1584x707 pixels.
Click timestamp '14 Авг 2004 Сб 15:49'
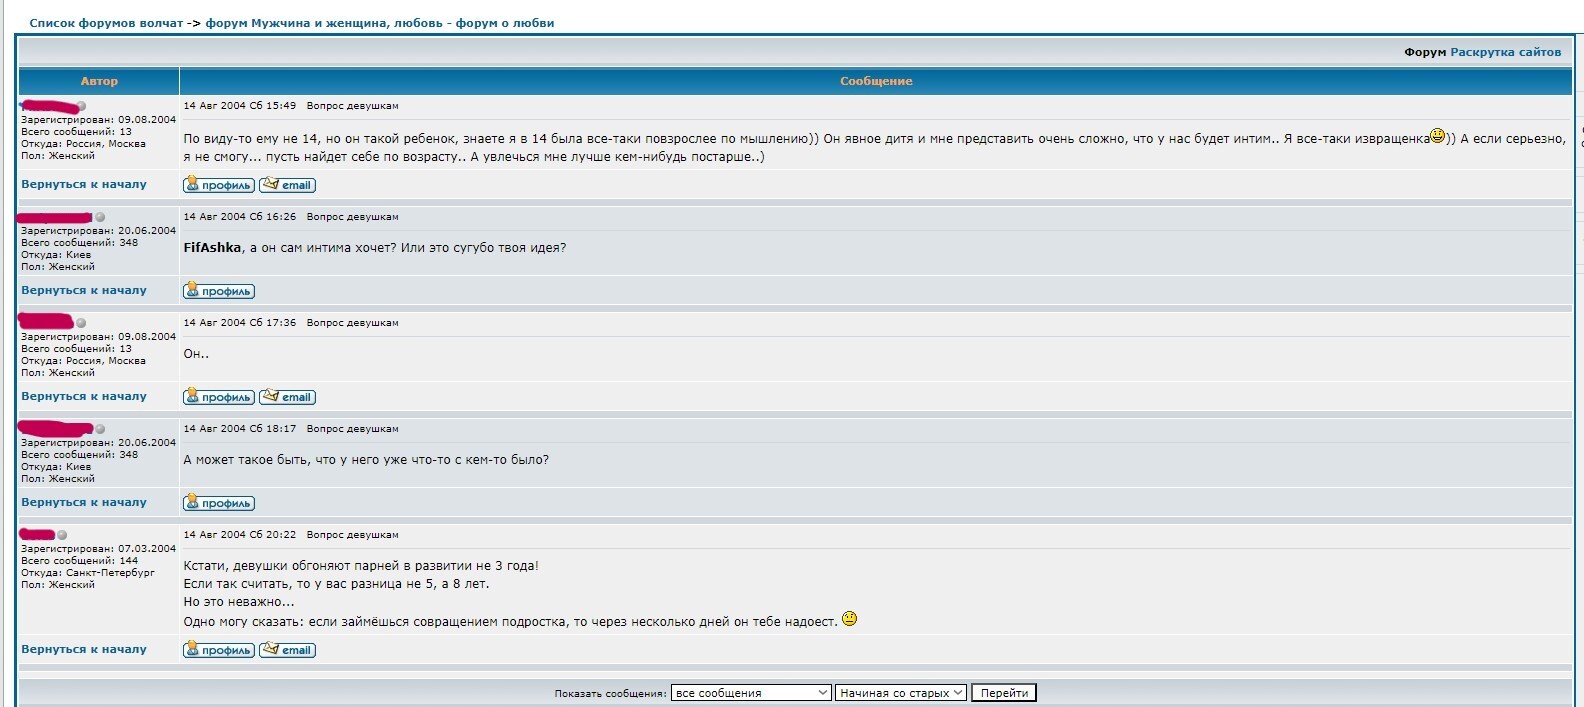click(x=240, y=105)
